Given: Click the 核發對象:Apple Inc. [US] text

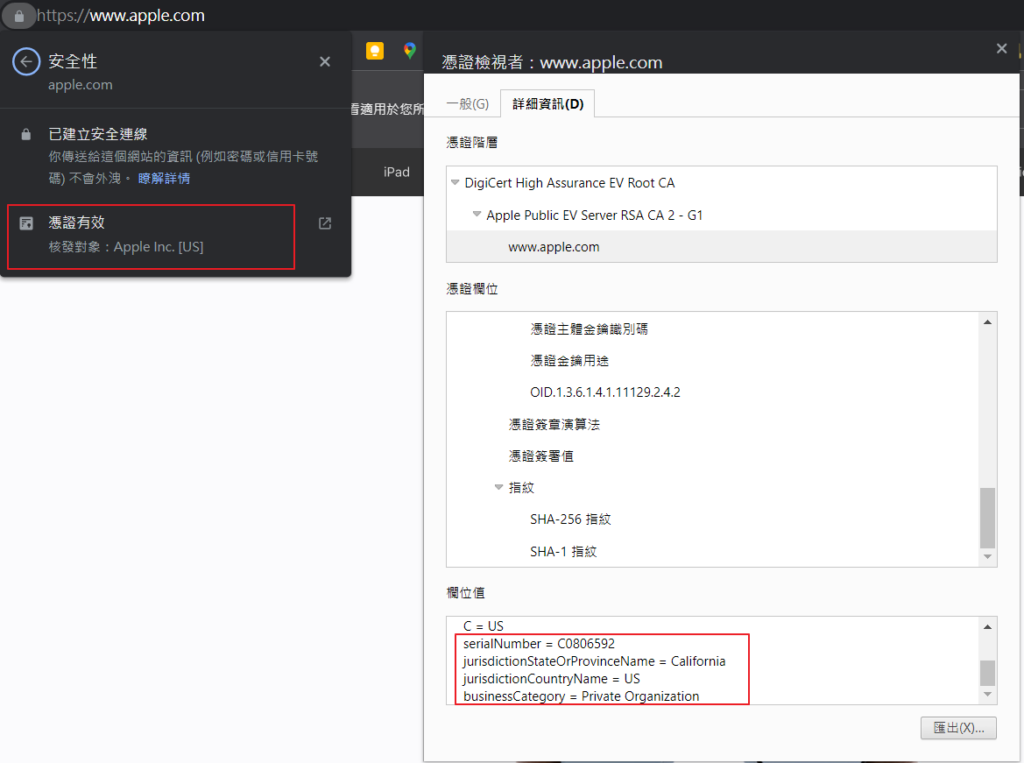Looking at the screenshot, I should coord(126,247).
